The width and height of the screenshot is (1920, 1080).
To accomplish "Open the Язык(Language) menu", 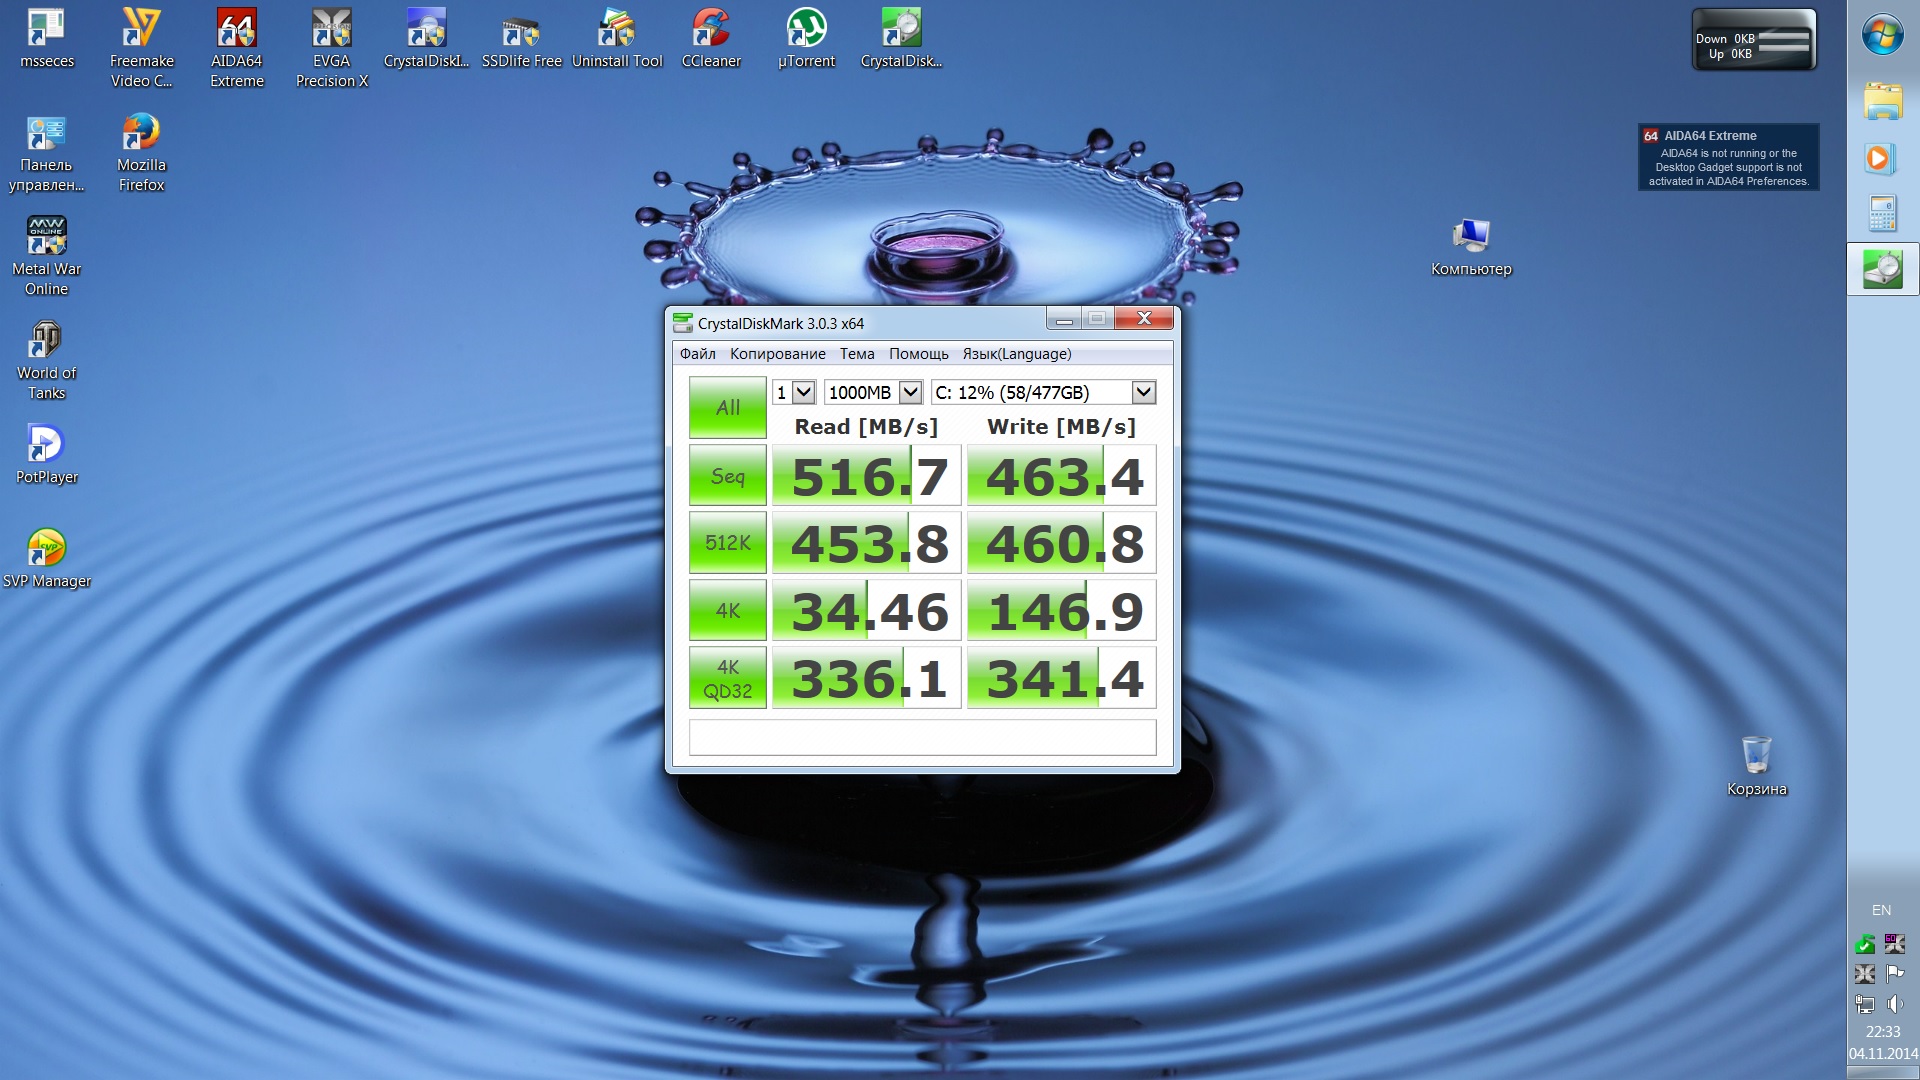I will tap(1017, 354).
